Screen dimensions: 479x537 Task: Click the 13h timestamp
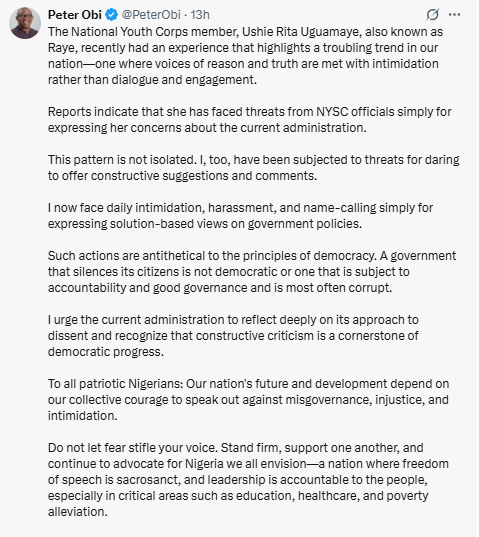pos(200,15)
